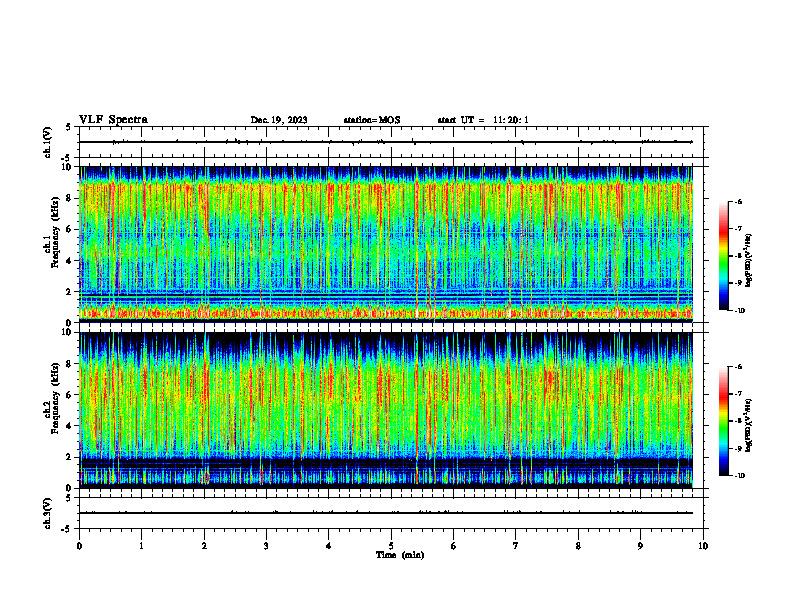Click time axis tick label "4"
This screenshot has width=792, height=612.
coord(329,546)
